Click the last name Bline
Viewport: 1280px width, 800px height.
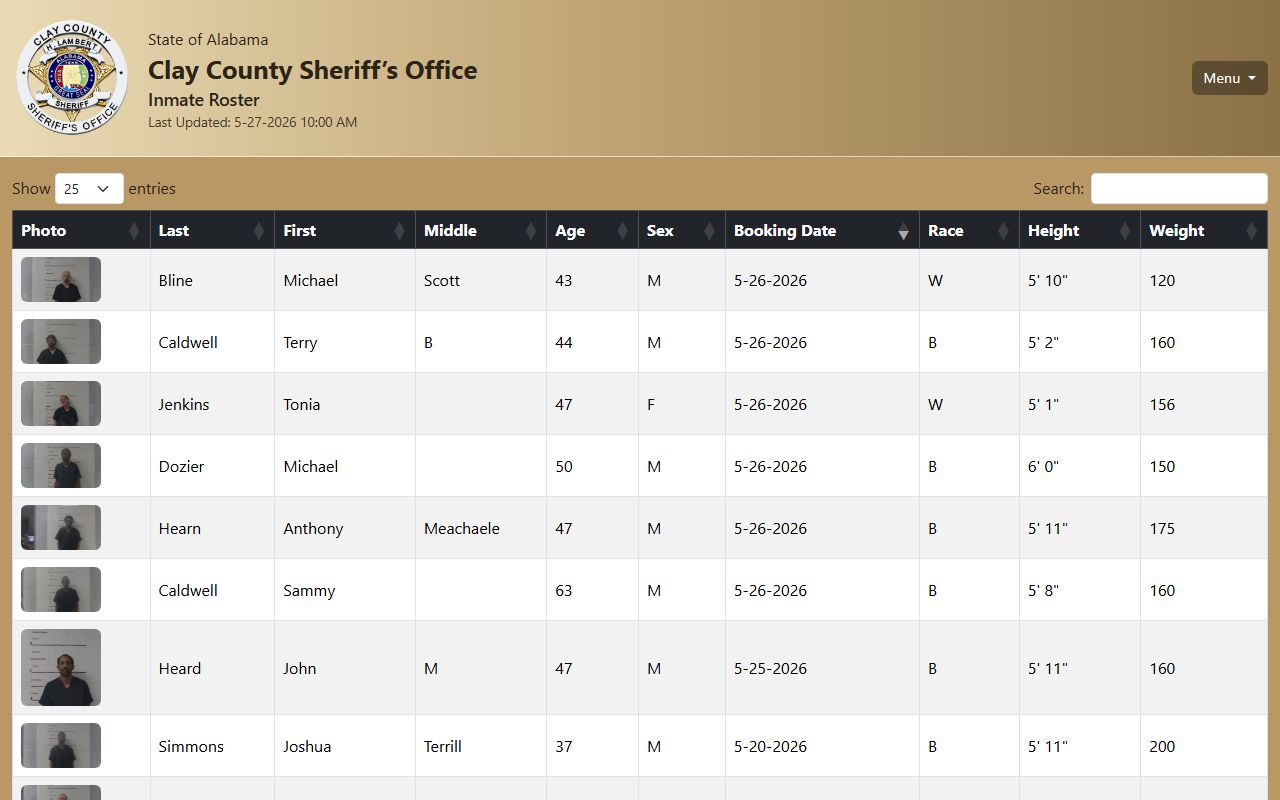click(176, 280)
